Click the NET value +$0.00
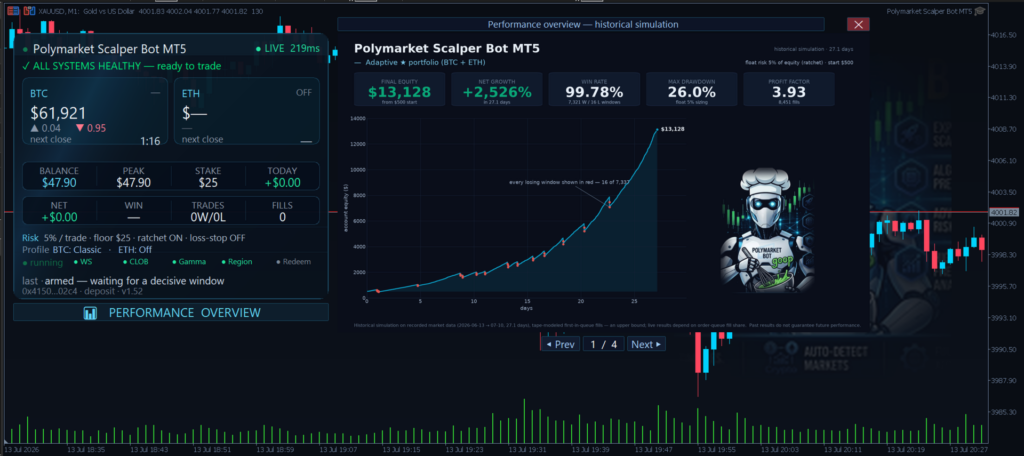 [59, 217]
